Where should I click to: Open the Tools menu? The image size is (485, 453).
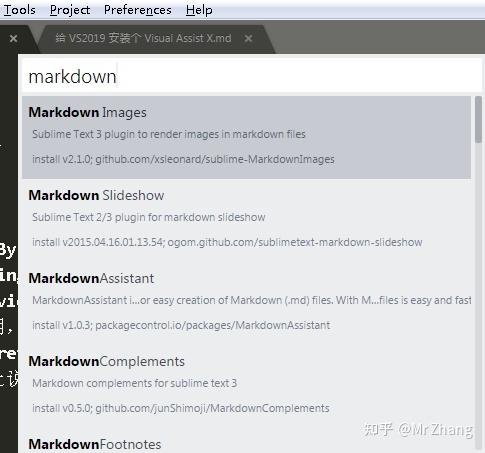tap(19, 10)
